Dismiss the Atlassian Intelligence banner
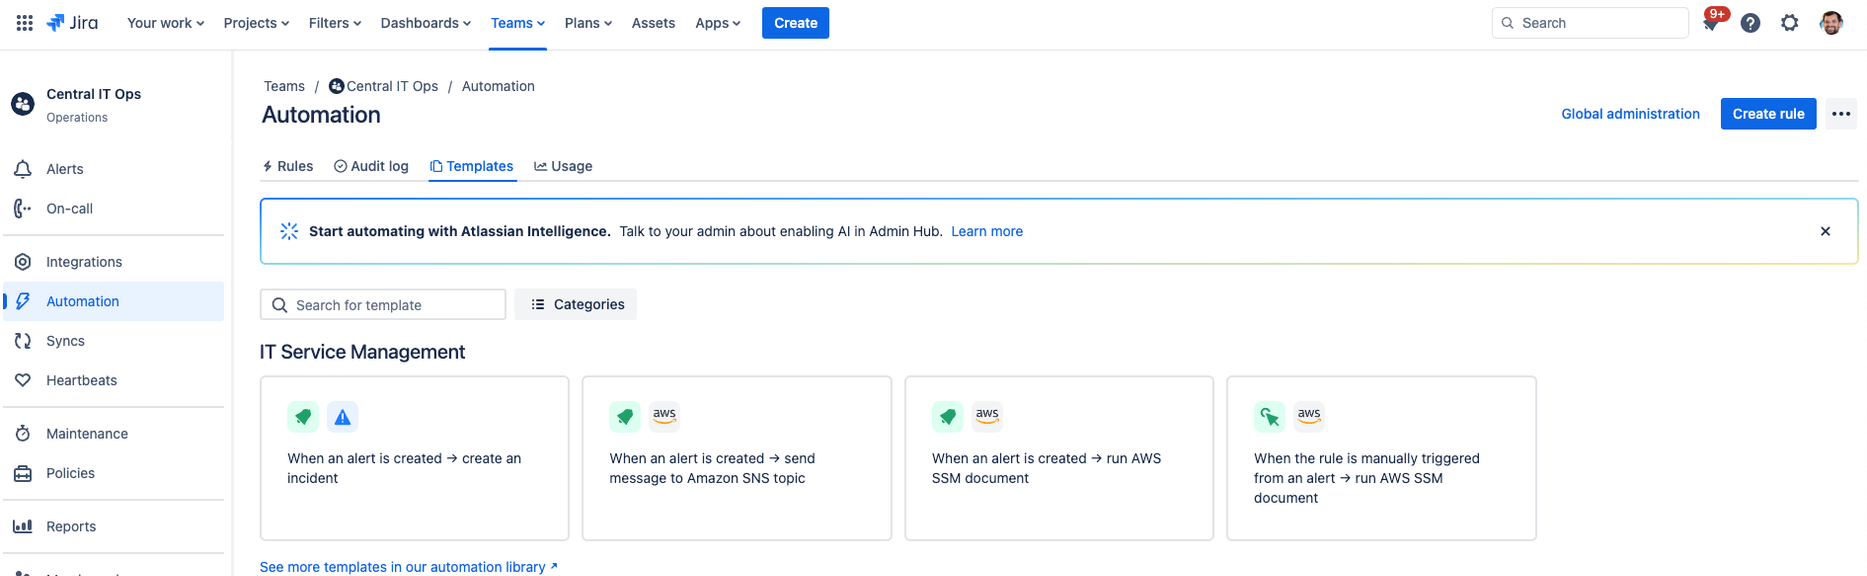Screen dimensions: 1867x576 coord(1825,231)
